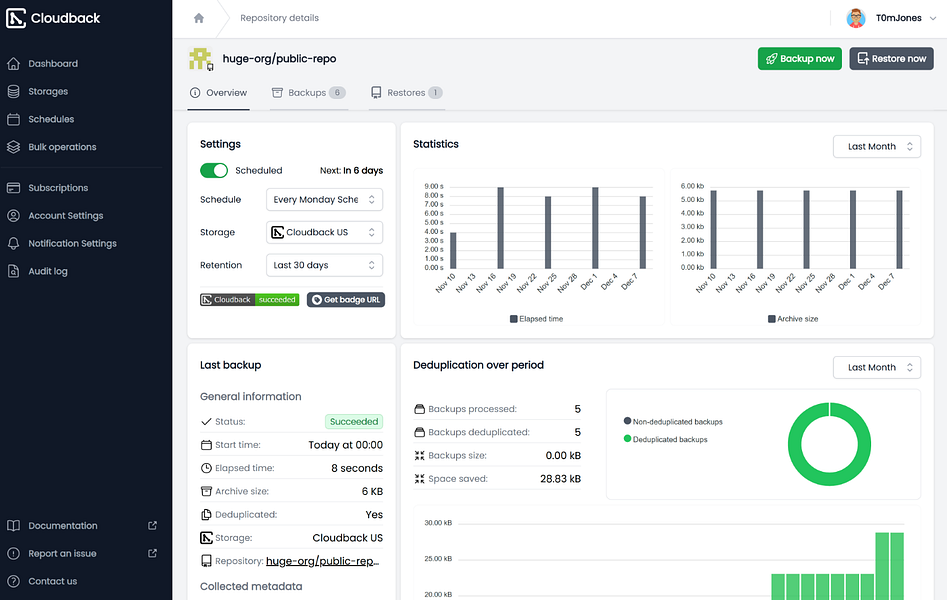Click '8 seconds' elapsed time value
This screenshot has height=600, width=947.
pos(357,468)
